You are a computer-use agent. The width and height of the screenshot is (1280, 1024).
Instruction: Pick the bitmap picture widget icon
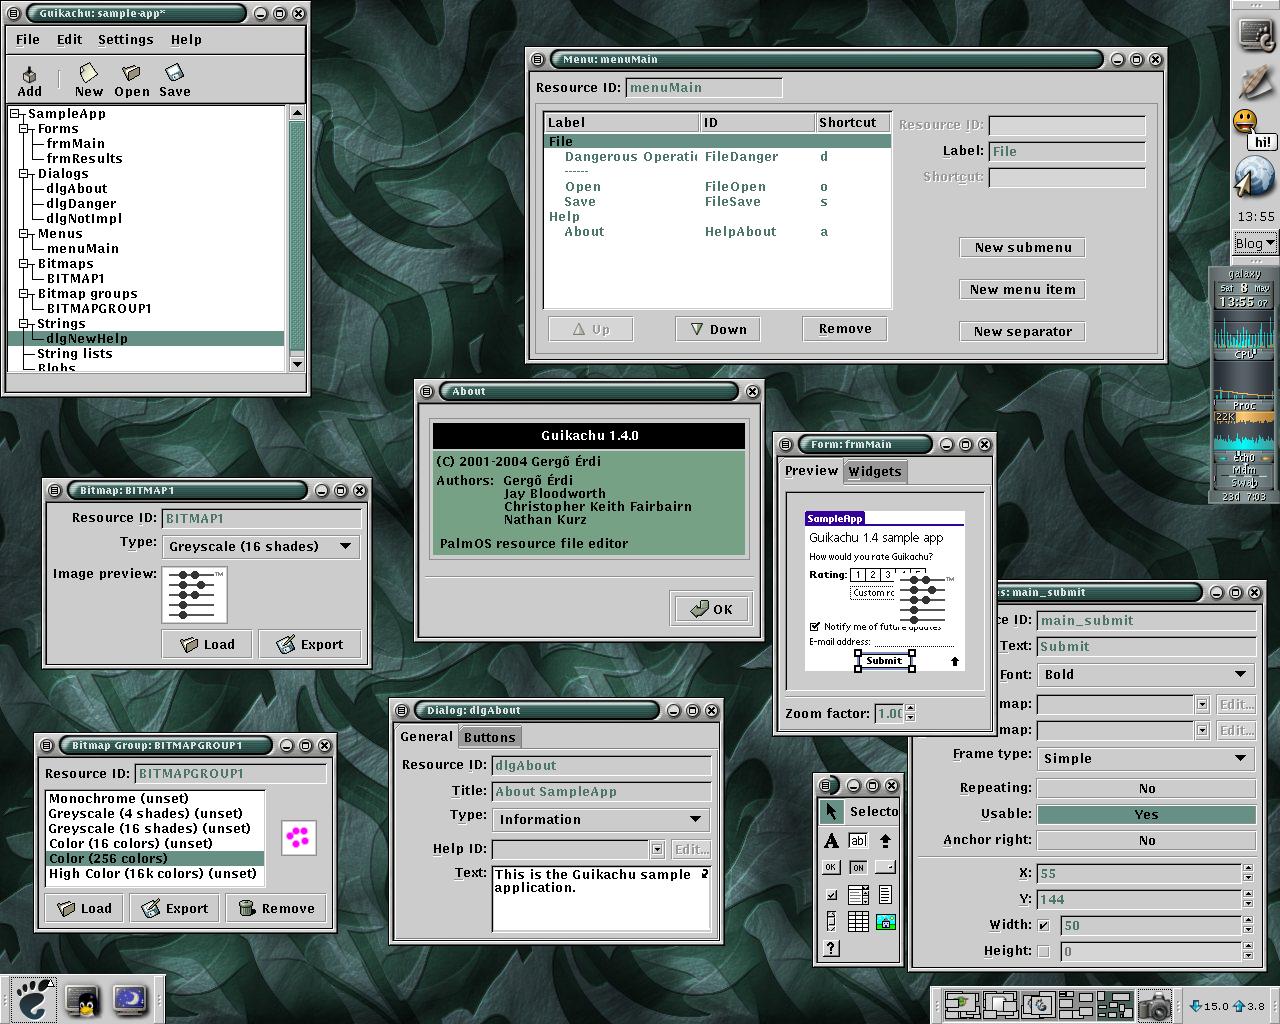pyautogui.click(x=885, y=921)
